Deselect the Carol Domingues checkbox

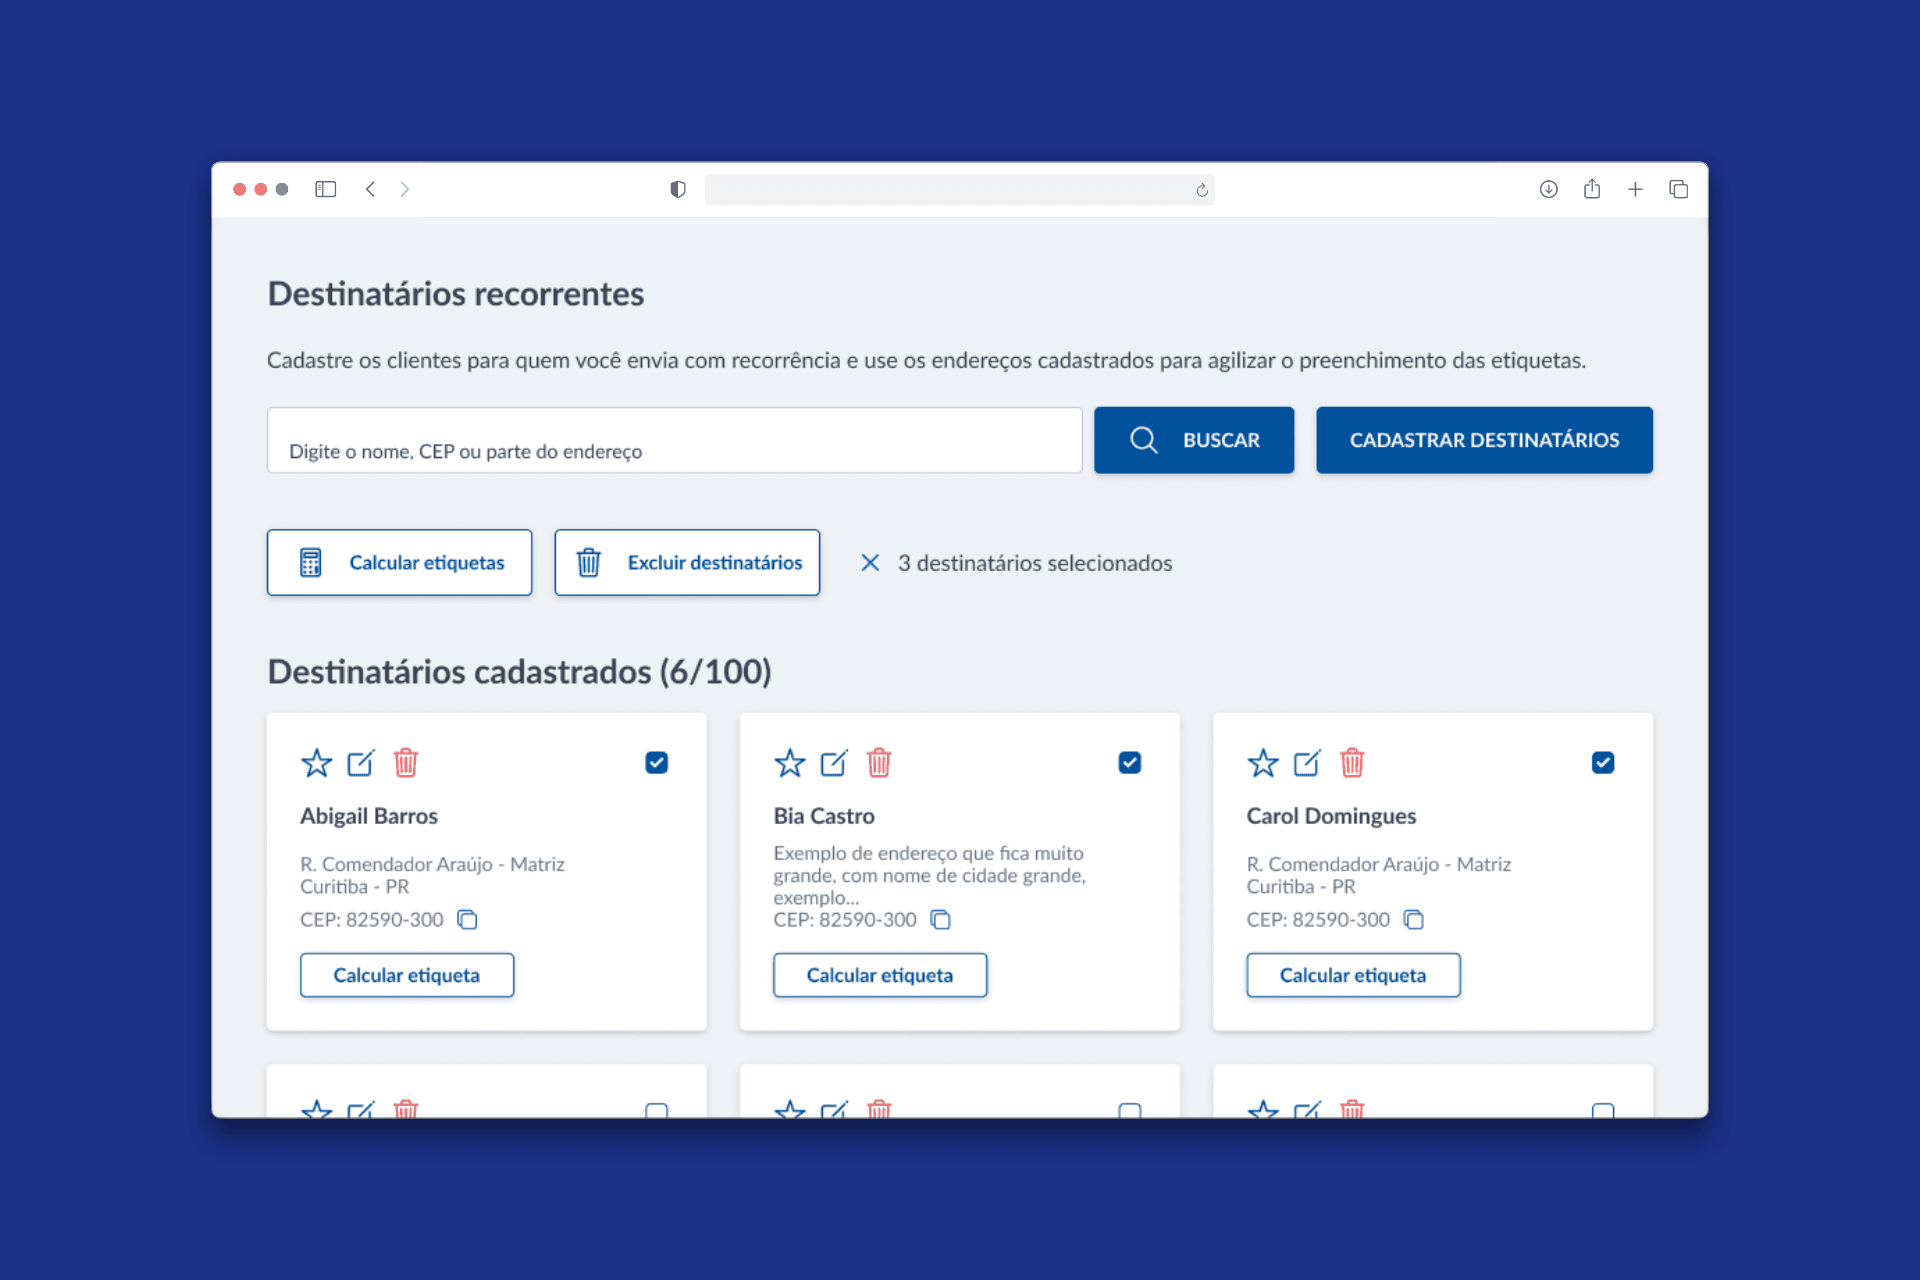[1602, 763]
